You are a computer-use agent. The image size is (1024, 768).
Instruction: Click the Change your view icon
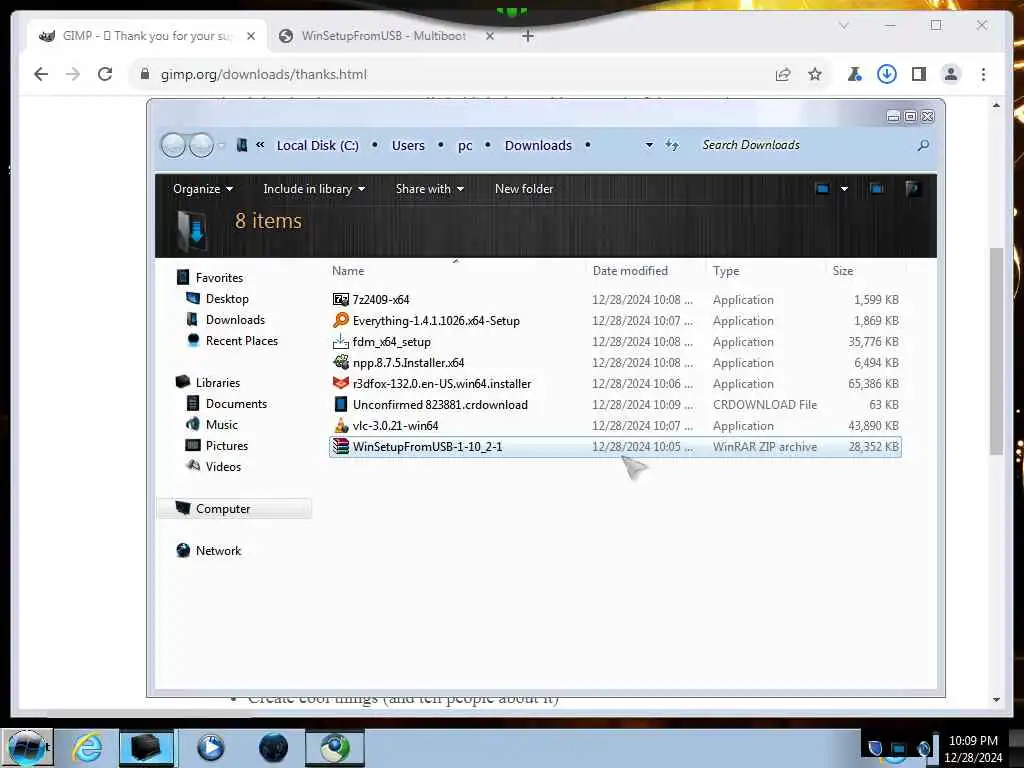pos(823,189)
